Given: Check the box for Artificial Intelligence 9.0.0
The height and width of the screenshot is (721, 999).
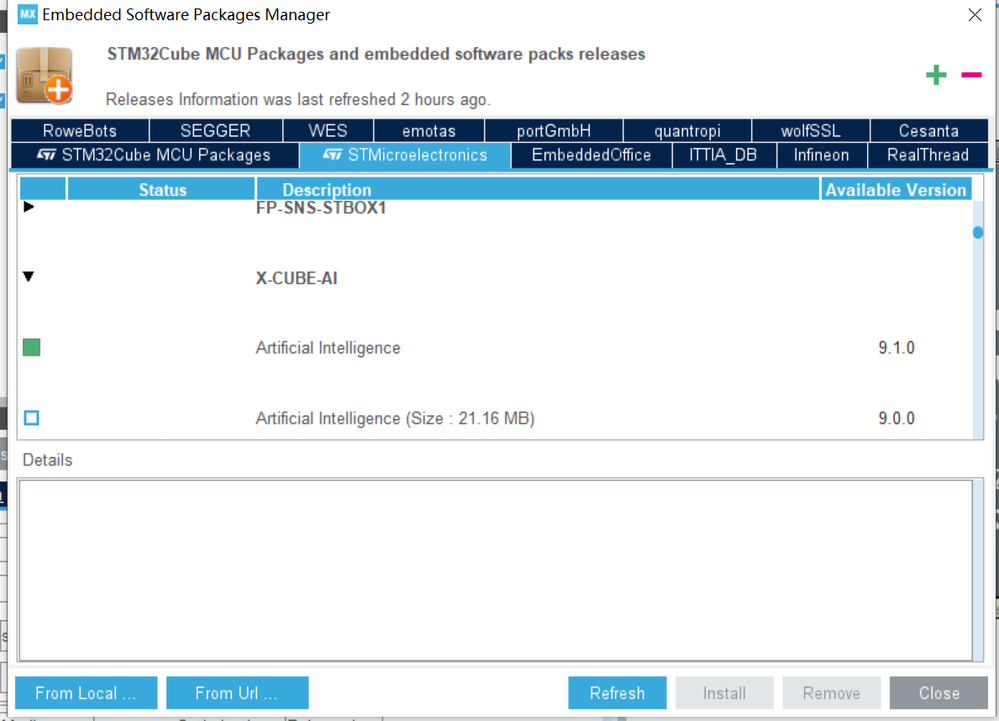Looking at the screenshot, I should [31, 418].
